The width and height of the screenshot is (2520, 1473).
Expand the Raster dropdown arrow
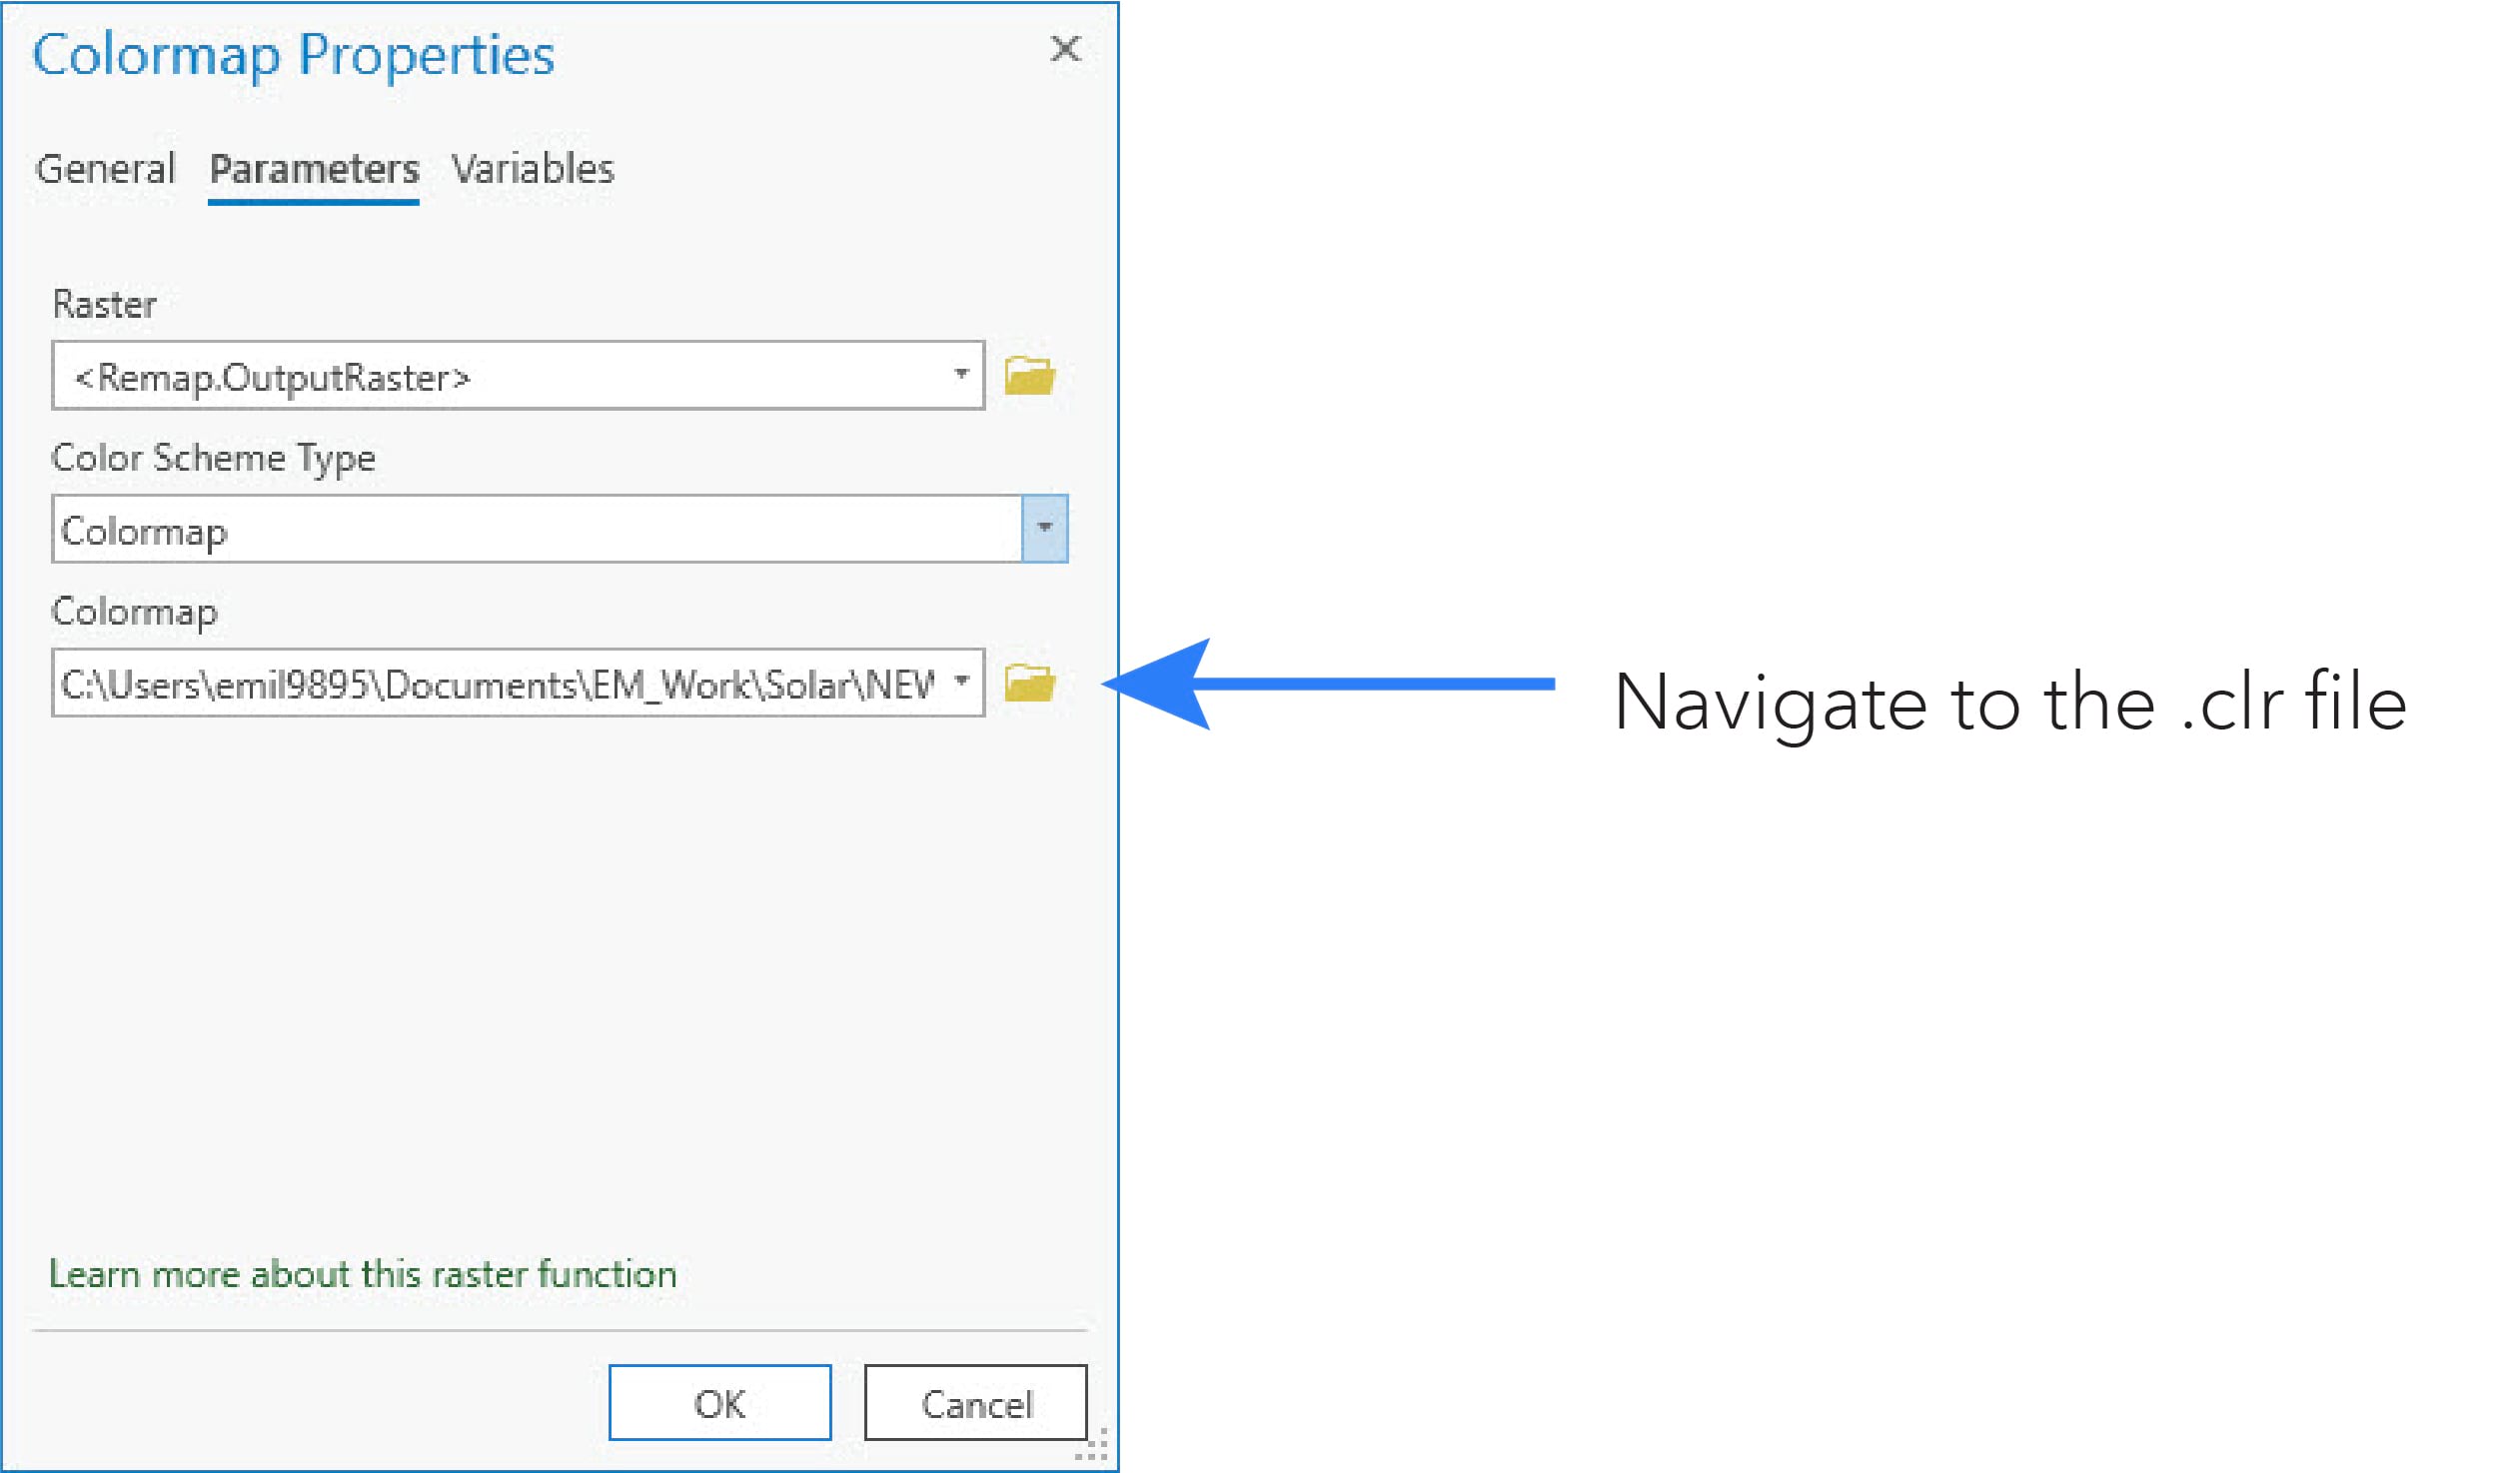(961, 374)
